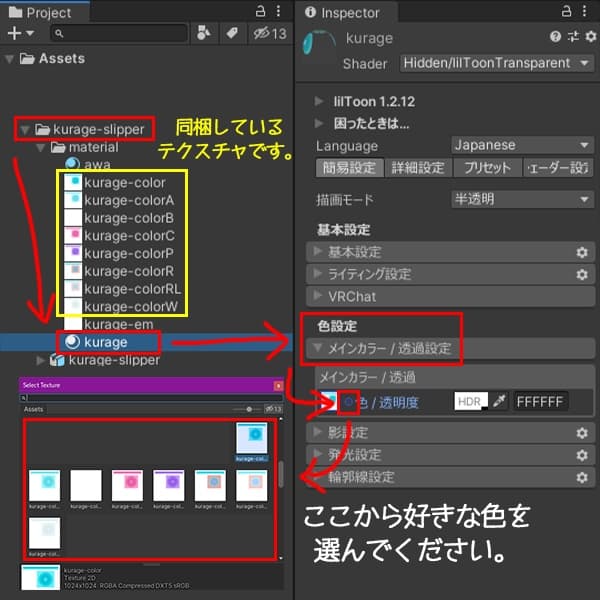Open the Language dropdown set to Japanese
This screenshot has height=600, width=600.
coord(522,145)
